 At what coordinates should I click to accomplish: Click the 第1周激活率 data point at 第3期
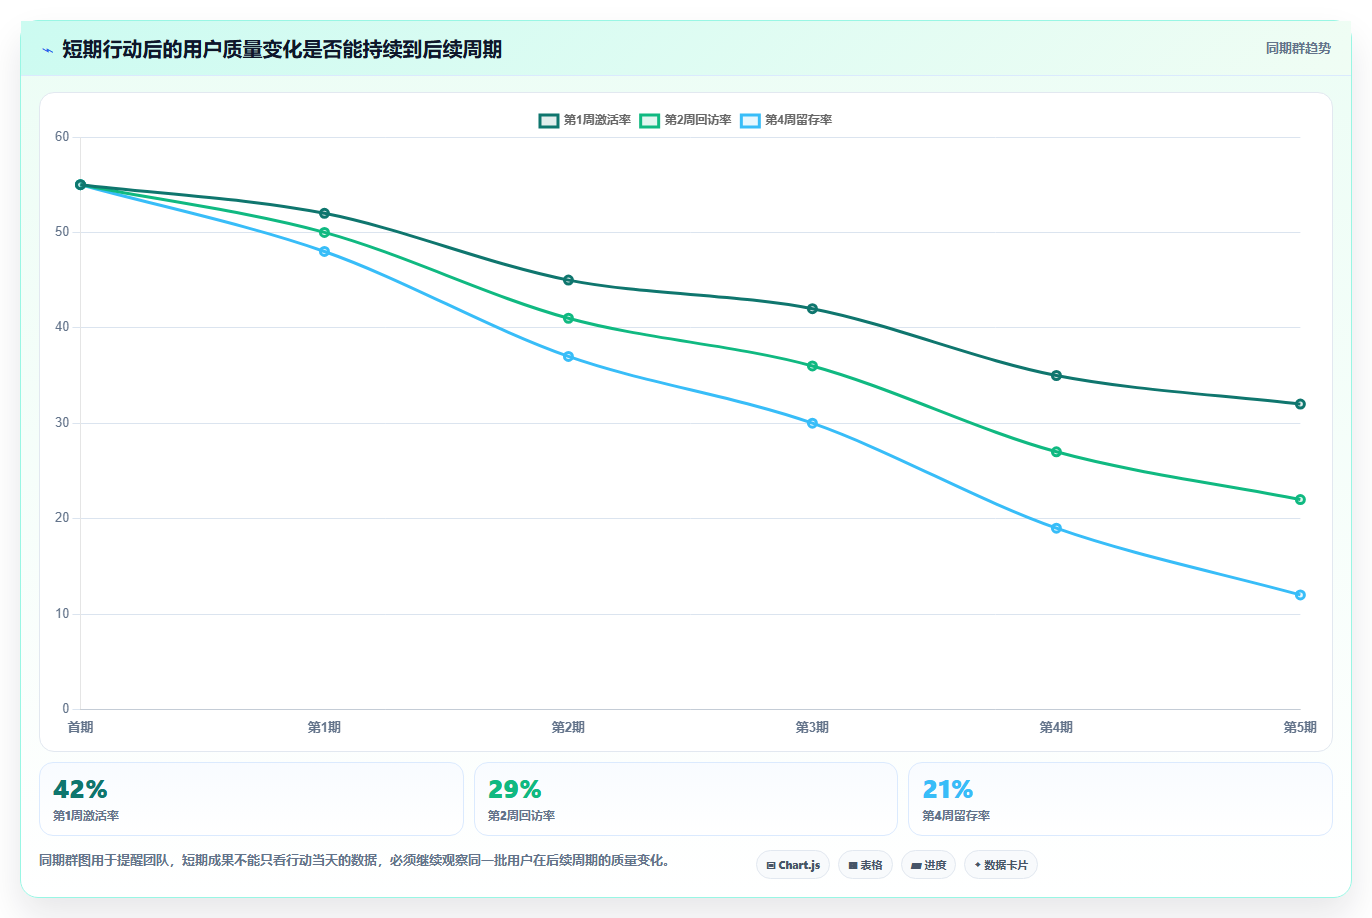coord(812,309)
